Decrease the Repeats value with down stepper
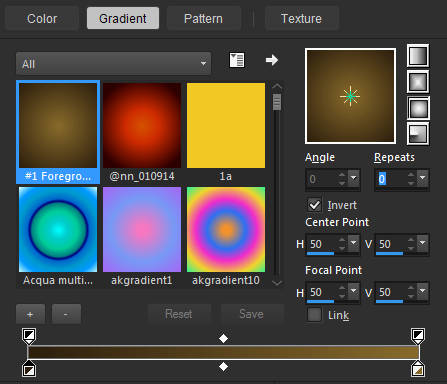 (x=411, y=183)
